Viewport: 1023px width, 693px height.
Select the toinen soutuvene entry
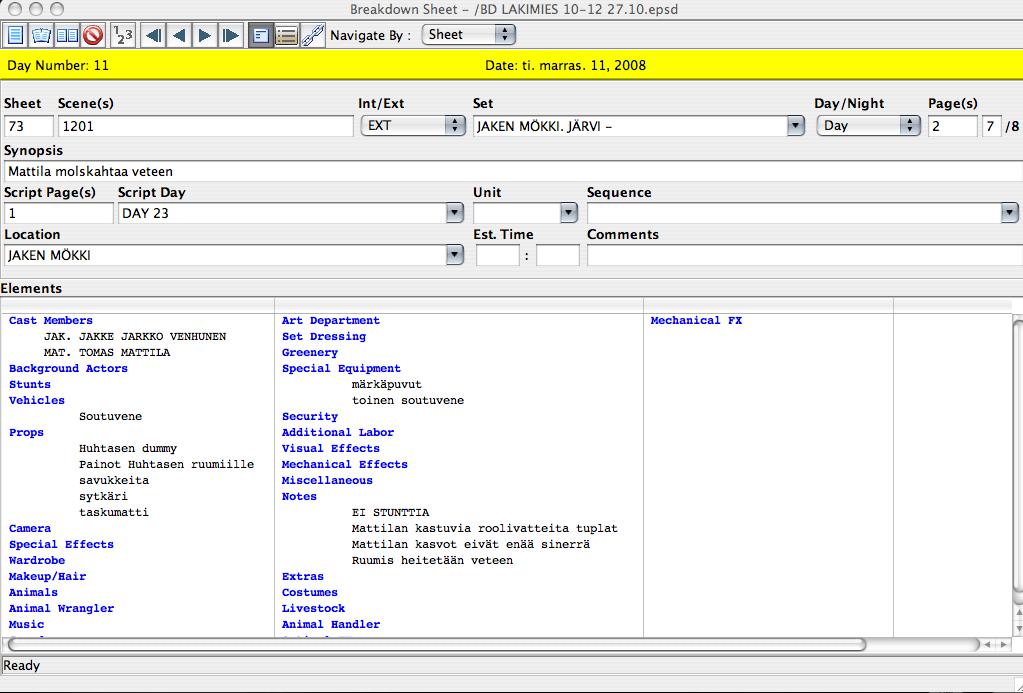[x=408, y=401]
